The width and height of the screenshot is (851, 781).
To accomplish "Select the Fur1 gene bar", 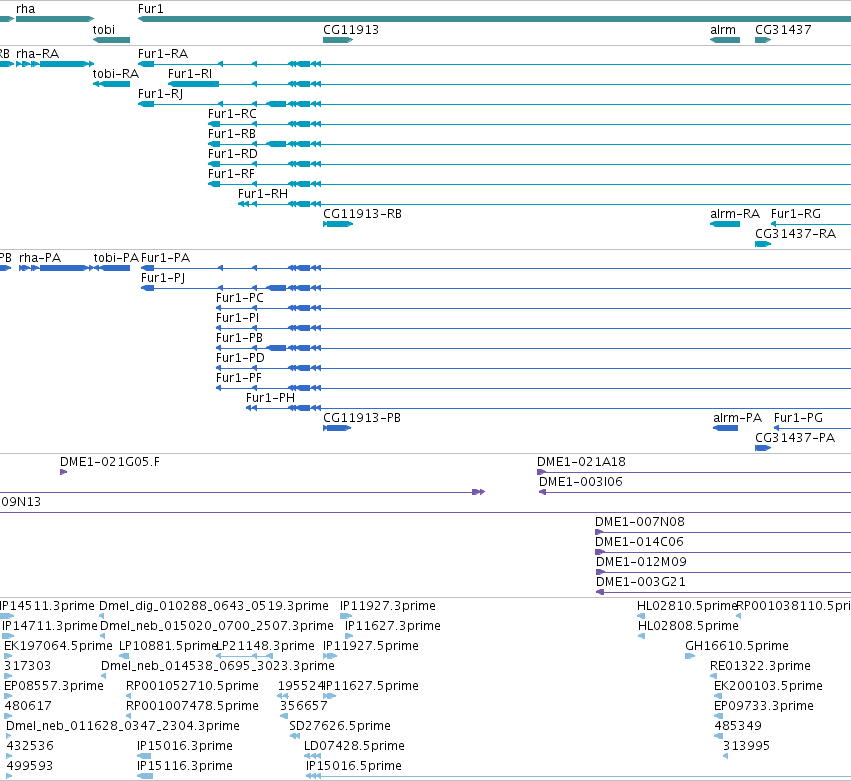I will 494,19.
